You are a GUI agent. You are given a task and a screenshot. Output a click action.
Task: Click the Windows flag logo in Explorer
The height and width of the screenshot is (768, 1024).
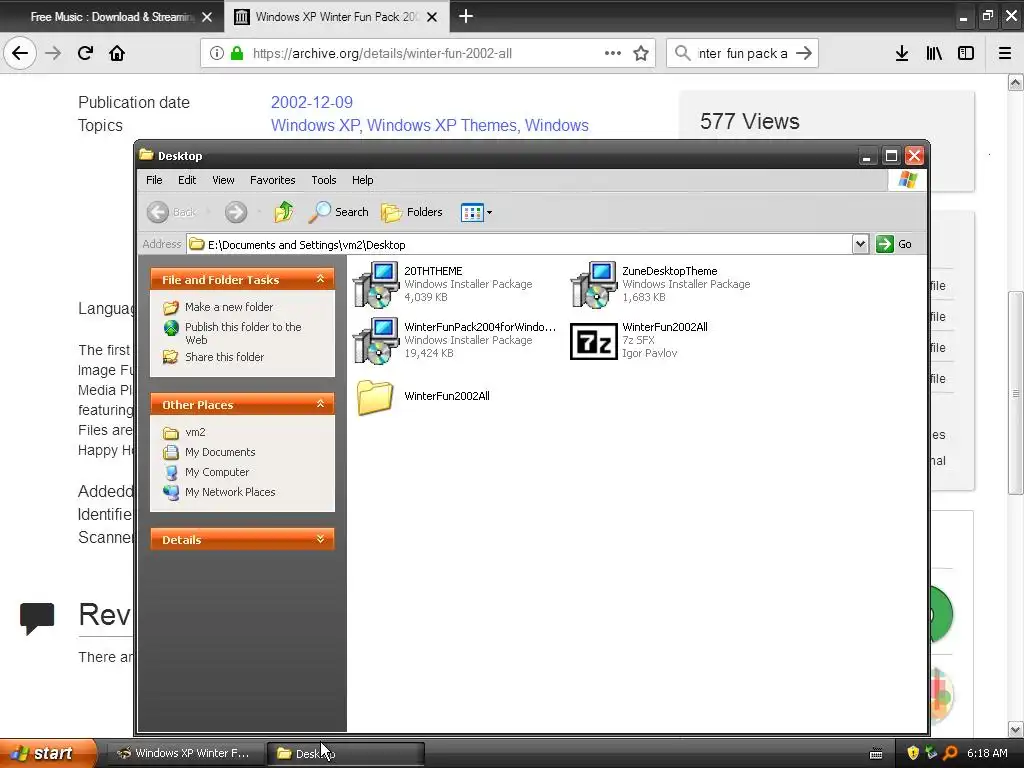click(x=907, y=180)
